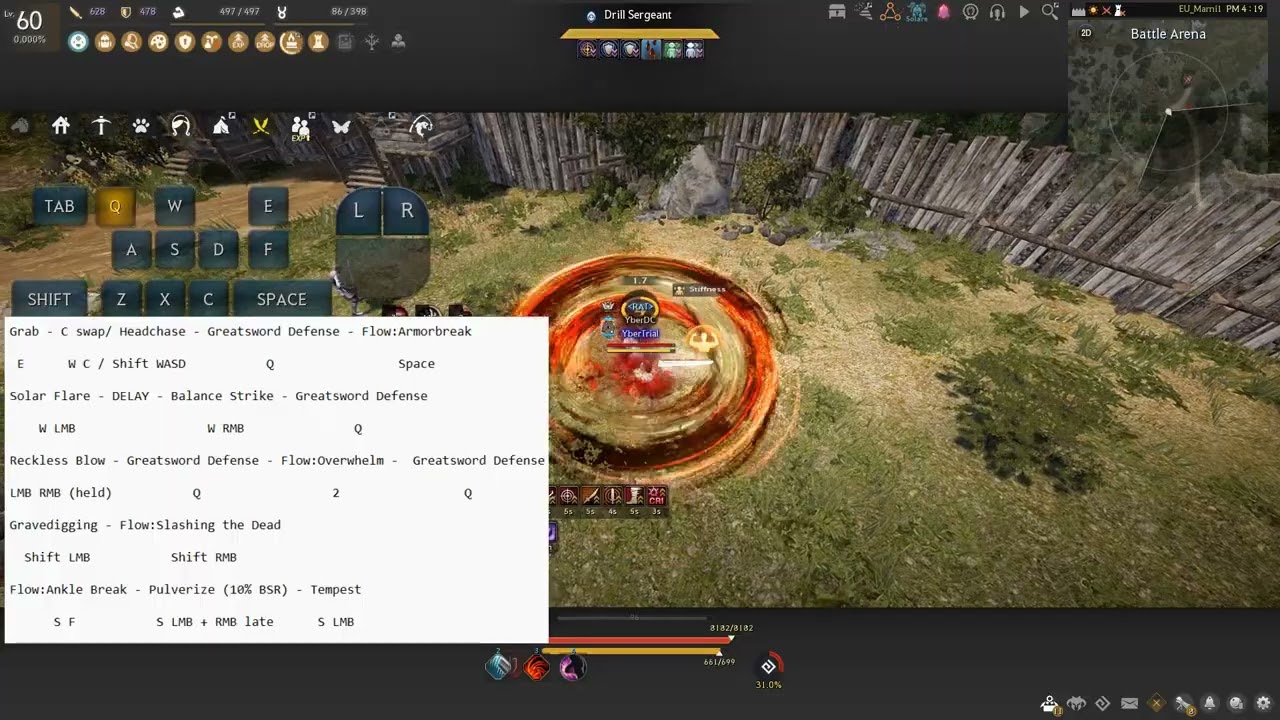1280x720 pixels.
Task: Click the 31.0% rage gauge icon
Action: (x=768, y=666)
